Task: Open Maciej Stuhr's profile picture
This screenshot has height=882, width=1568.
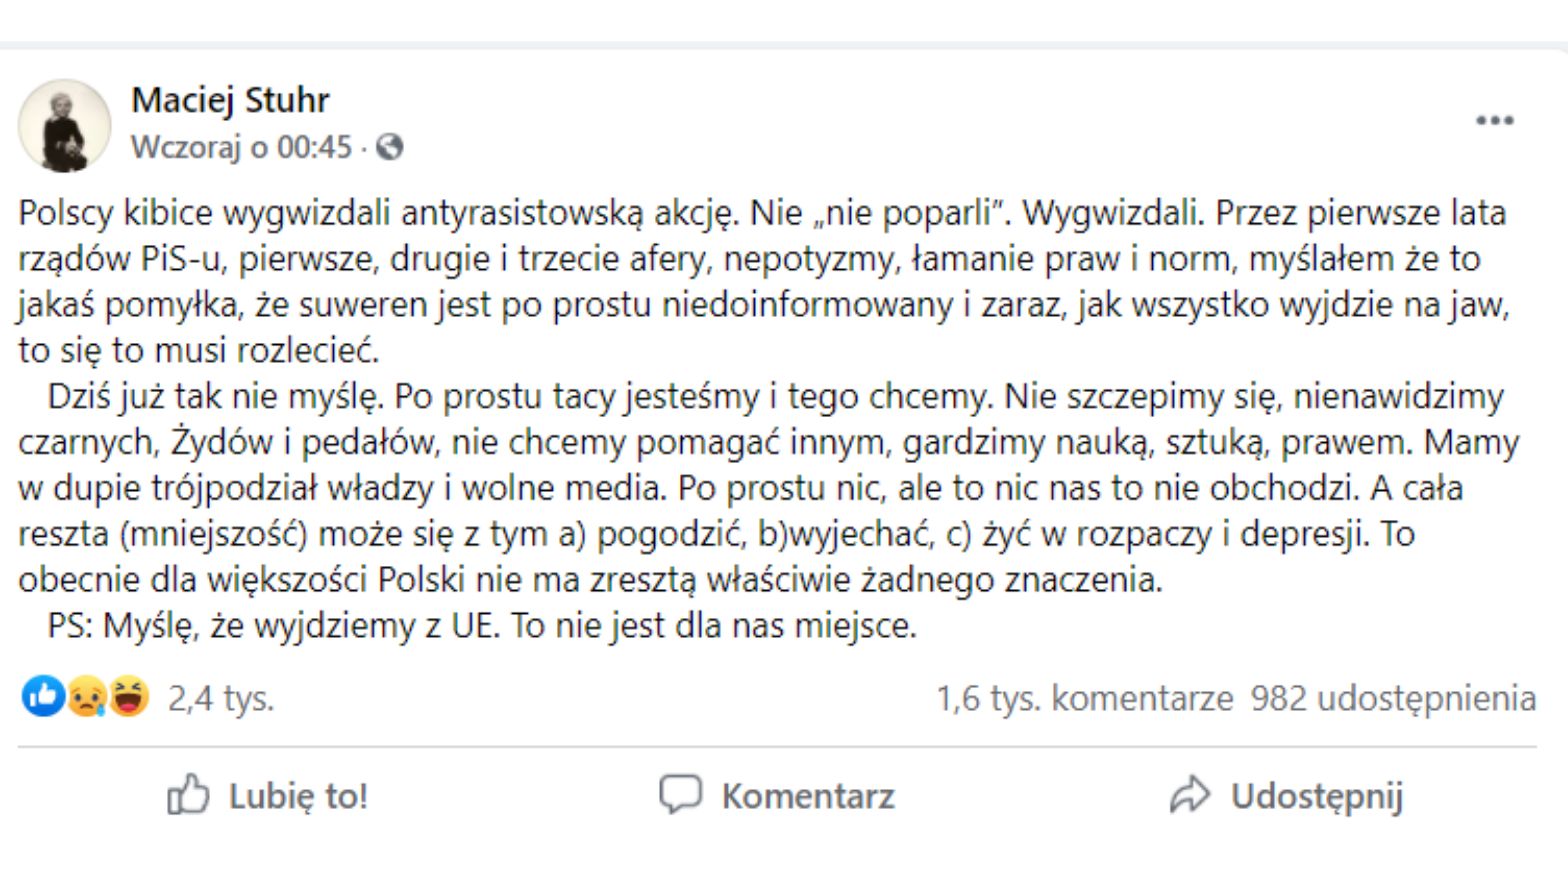Action: click(65, 125)
